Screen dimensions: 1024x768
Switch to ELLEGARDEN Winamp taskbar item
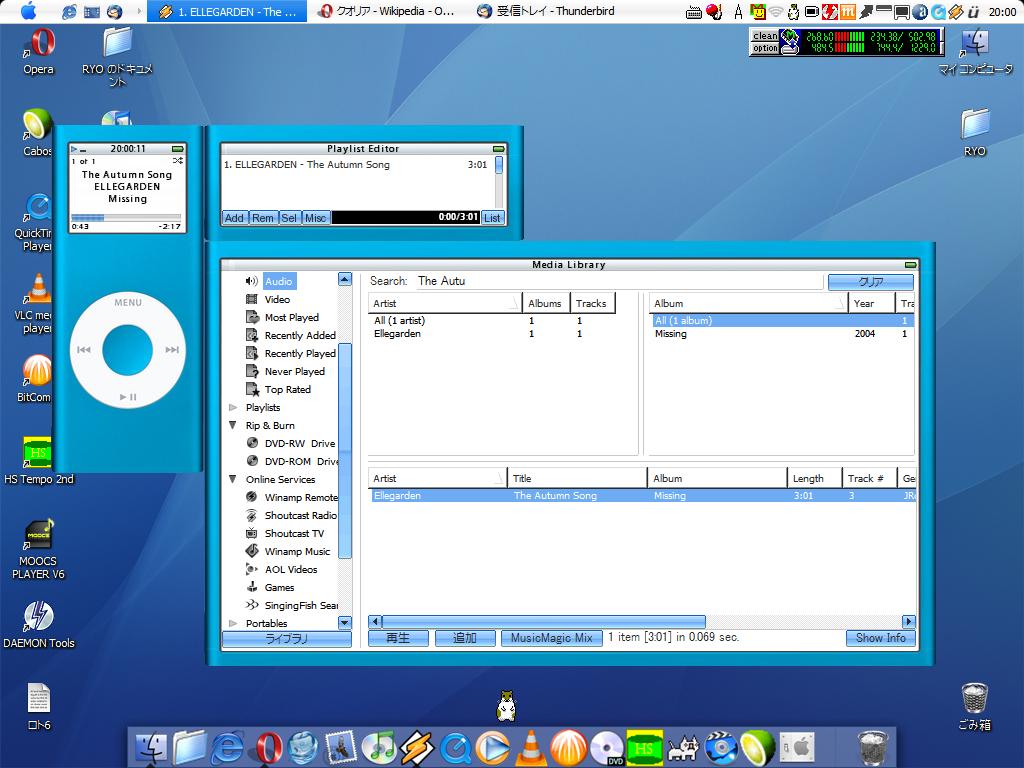click(227, 11)
